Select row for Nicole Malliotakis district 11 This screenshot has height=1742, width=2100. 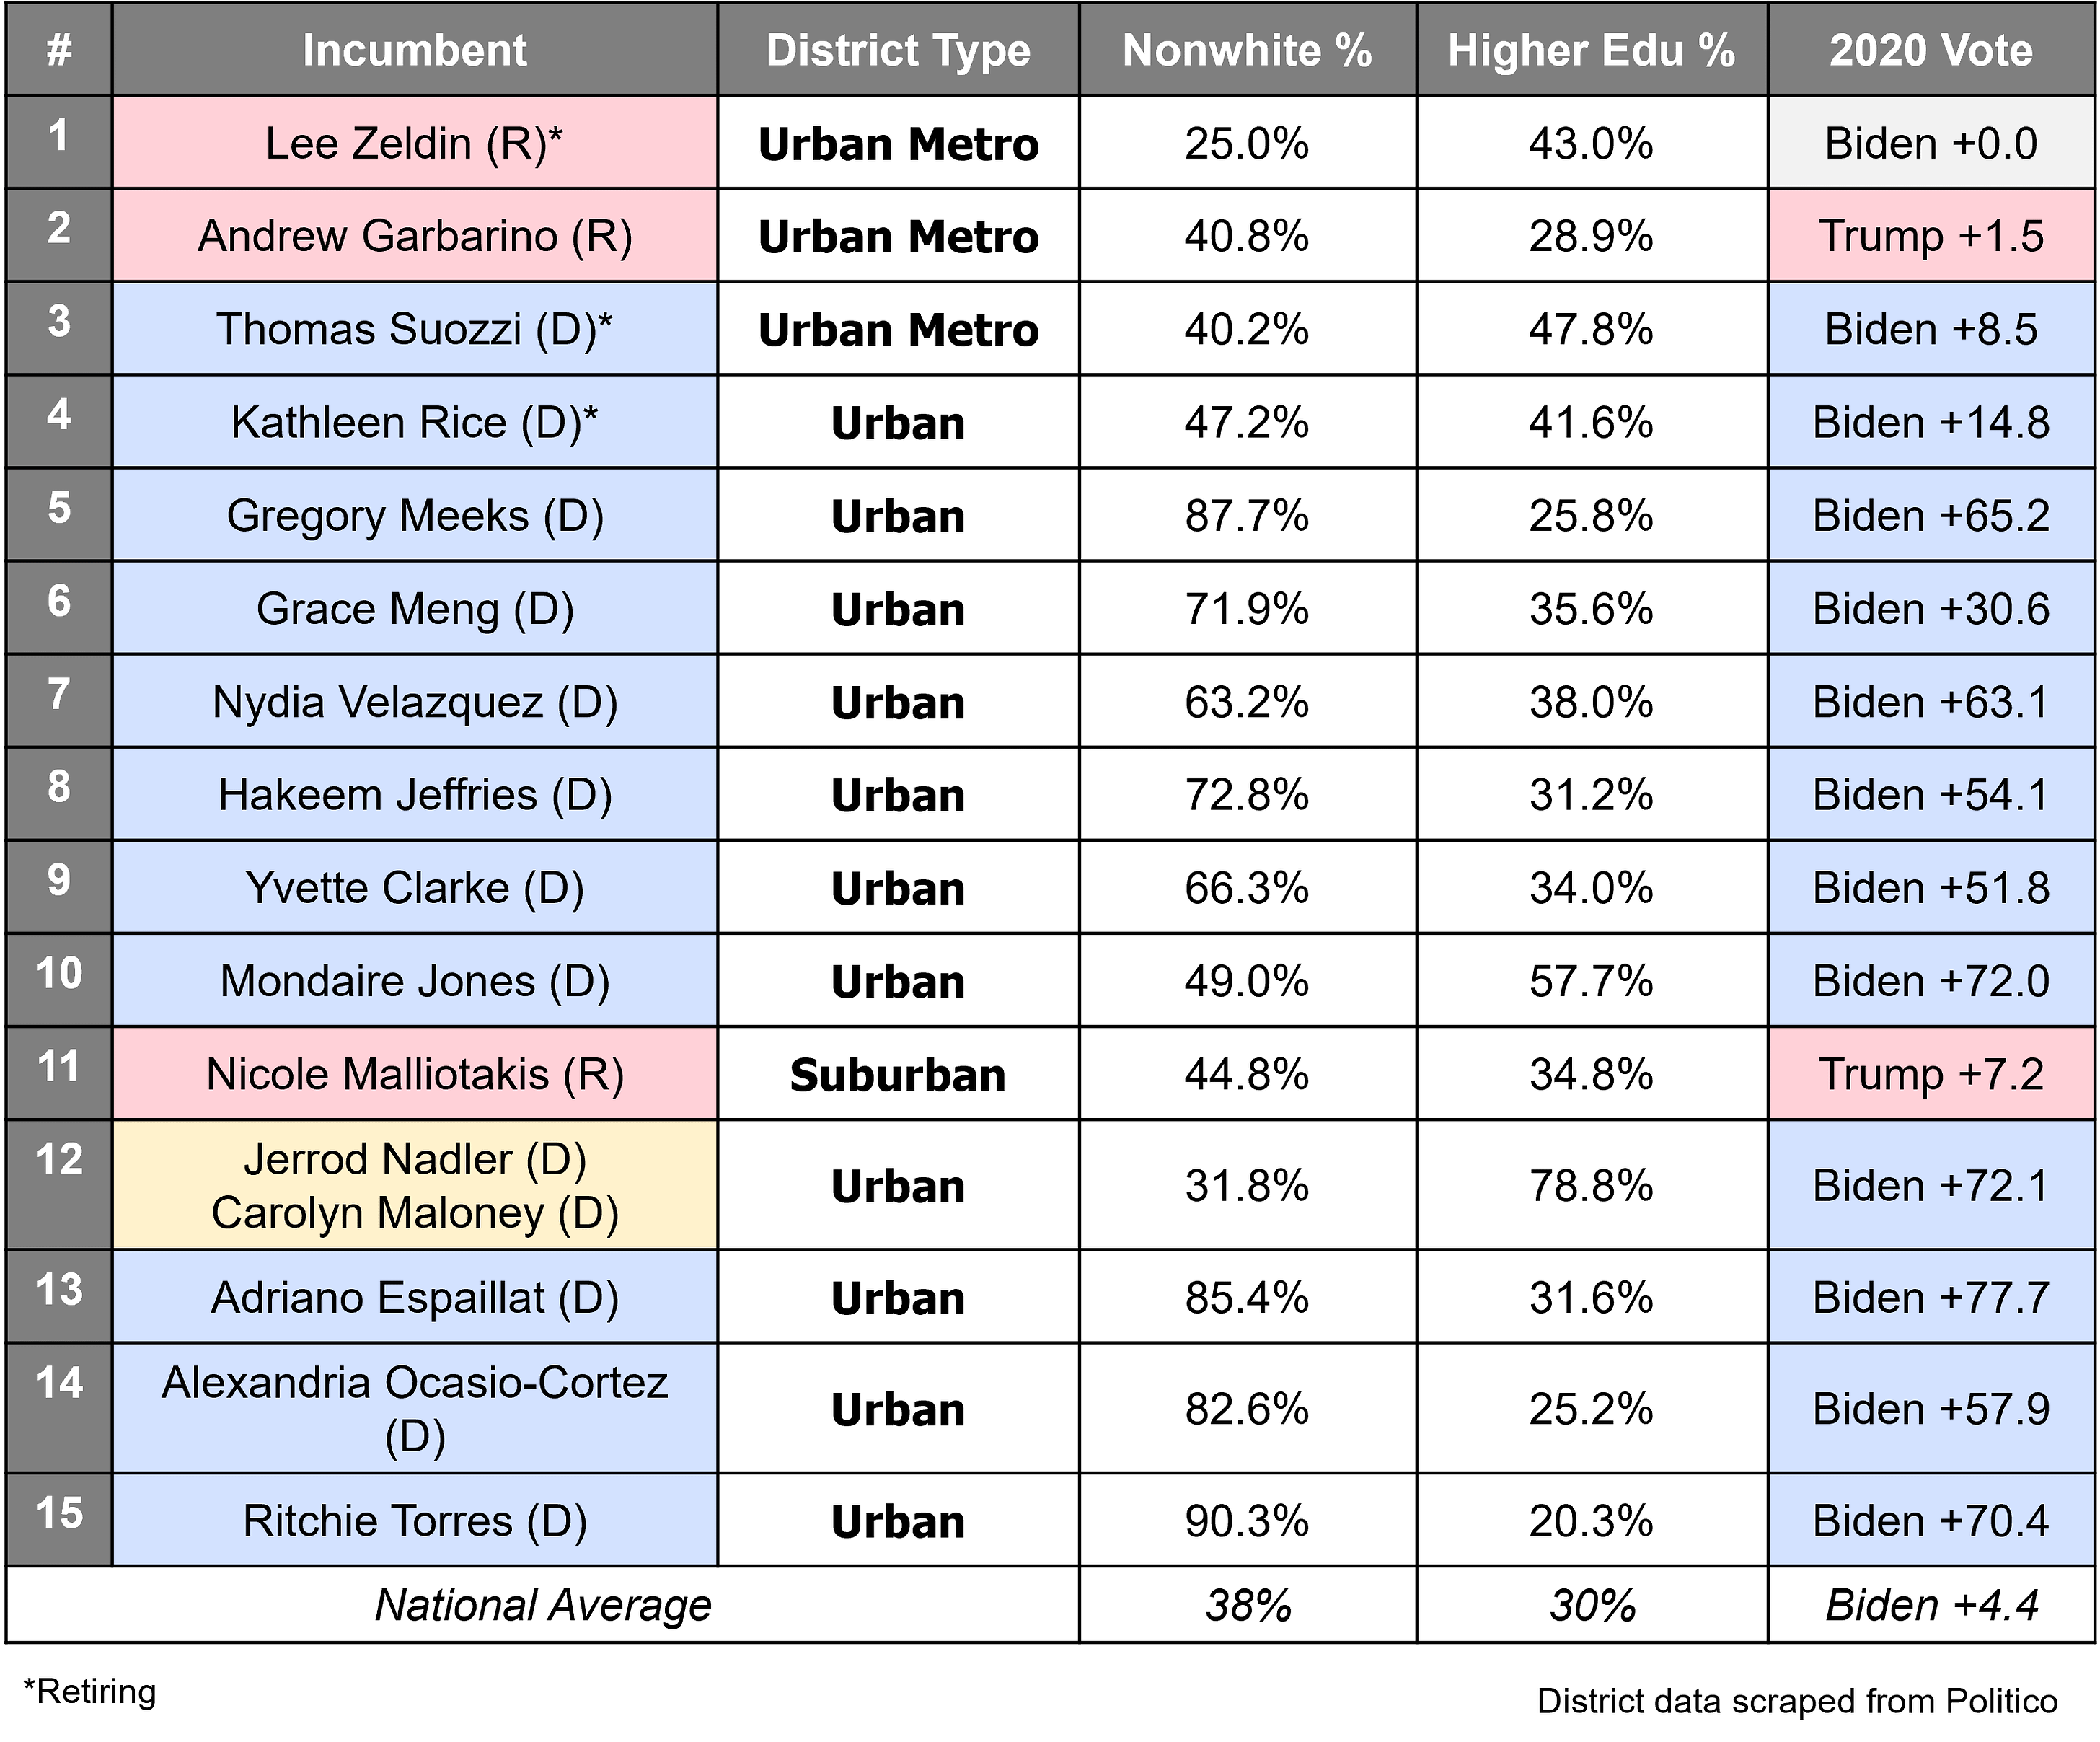tap(1050, 1070)
